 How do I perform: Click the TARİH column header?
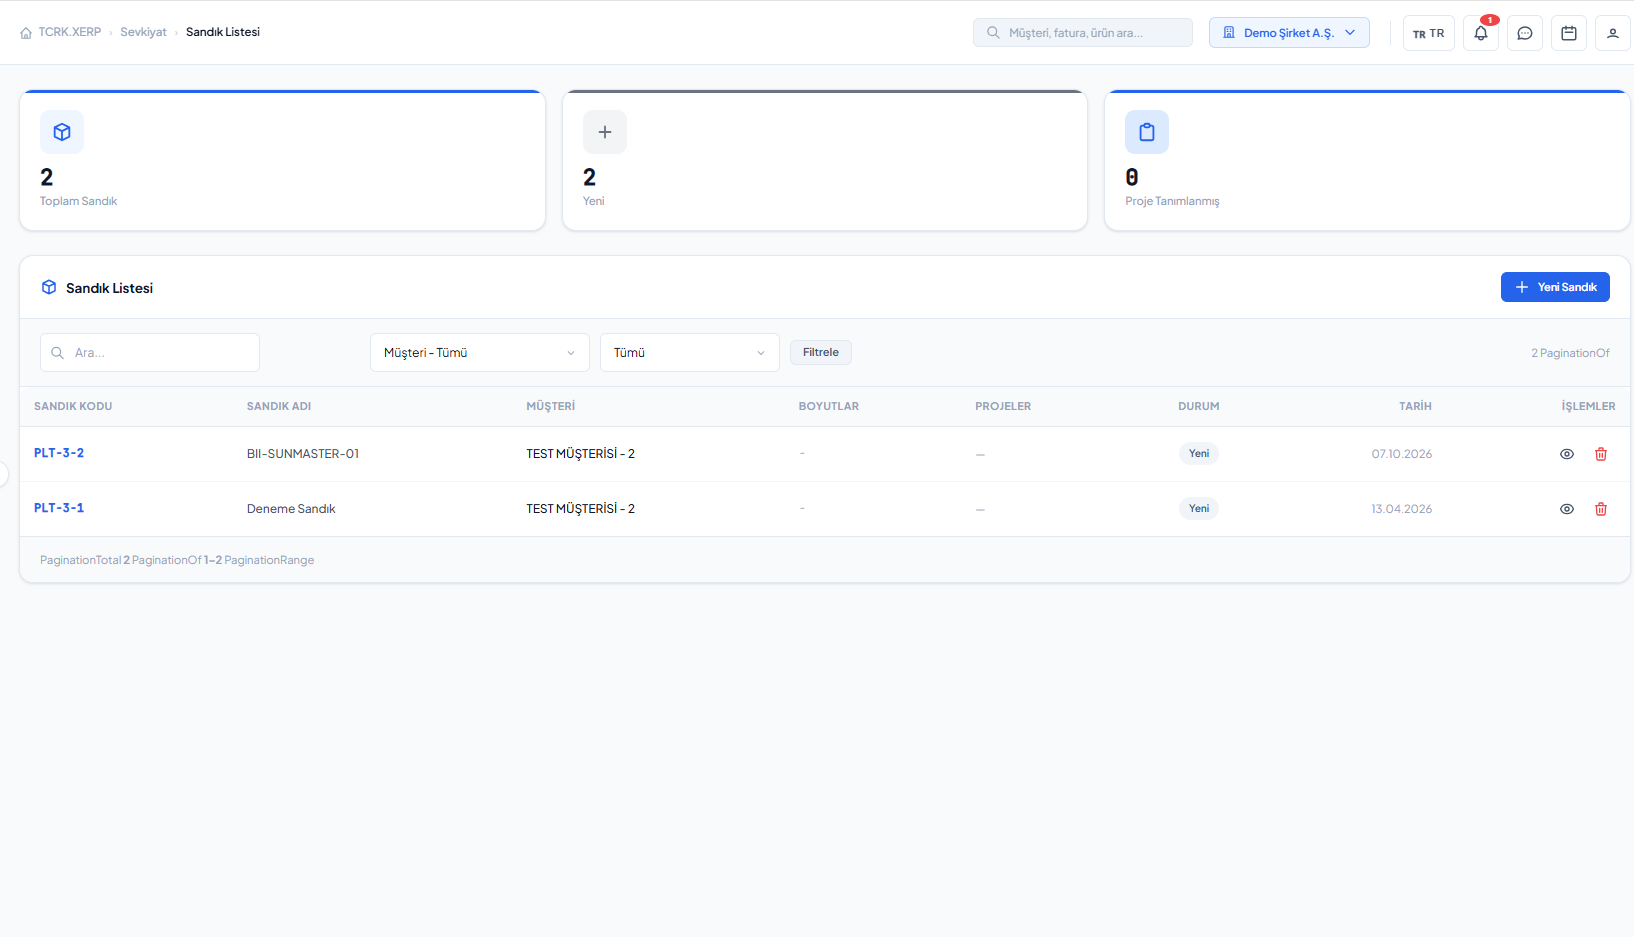point(1415,406)
